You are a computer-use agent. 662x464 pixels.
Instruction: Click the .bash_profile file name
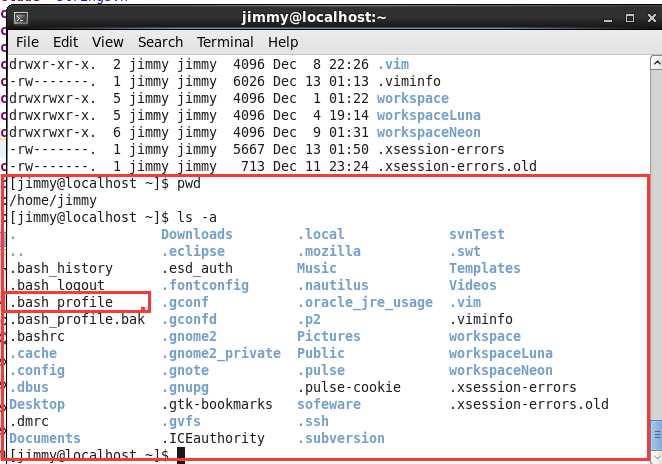[61, 302]
